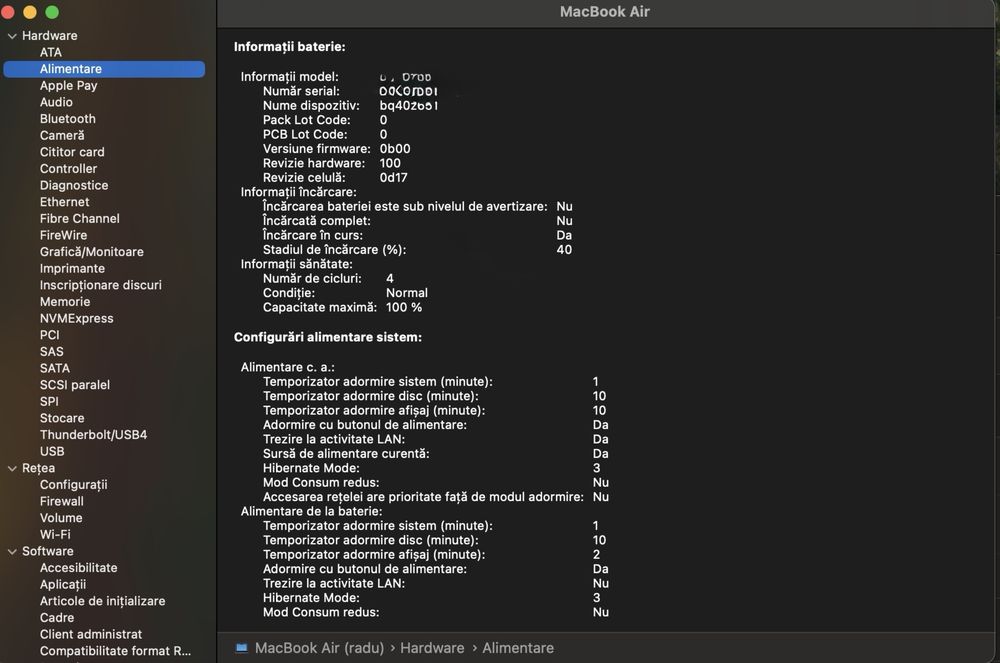Open Thunderbolt/USB4 in the sidebar

coord(93,435)
